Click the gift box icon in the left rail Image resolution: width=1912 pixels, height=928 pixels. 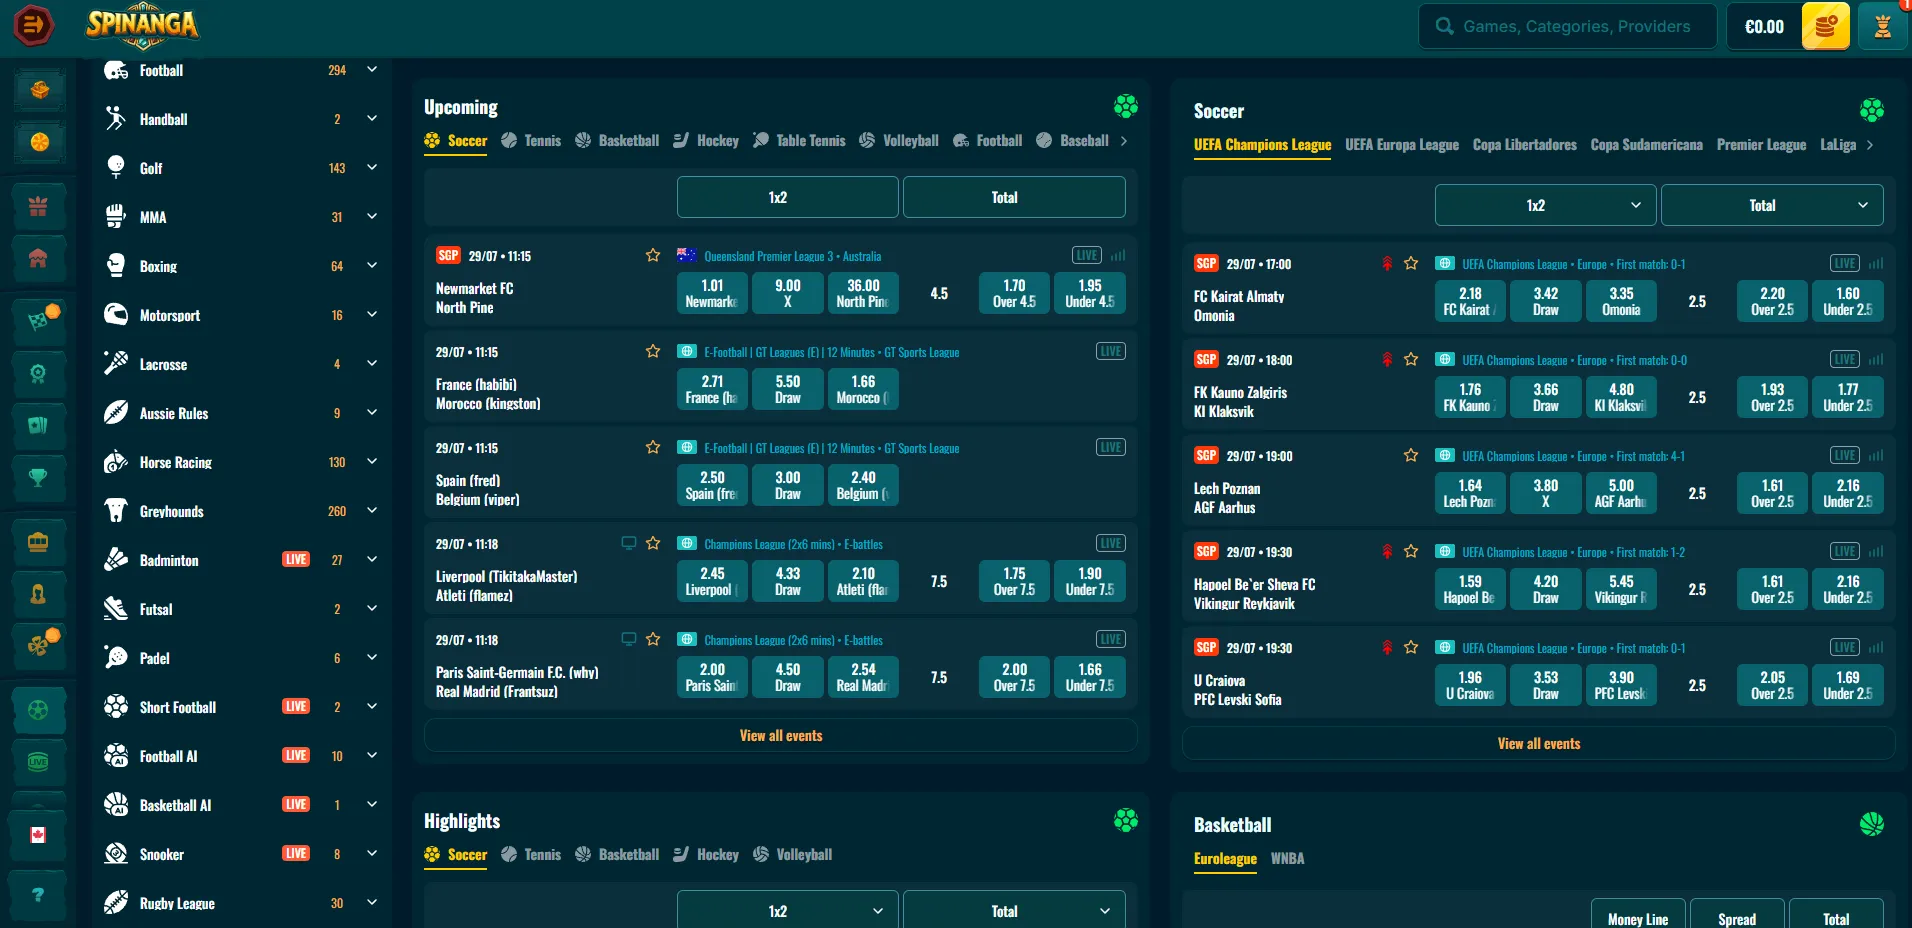pos(38,207)
